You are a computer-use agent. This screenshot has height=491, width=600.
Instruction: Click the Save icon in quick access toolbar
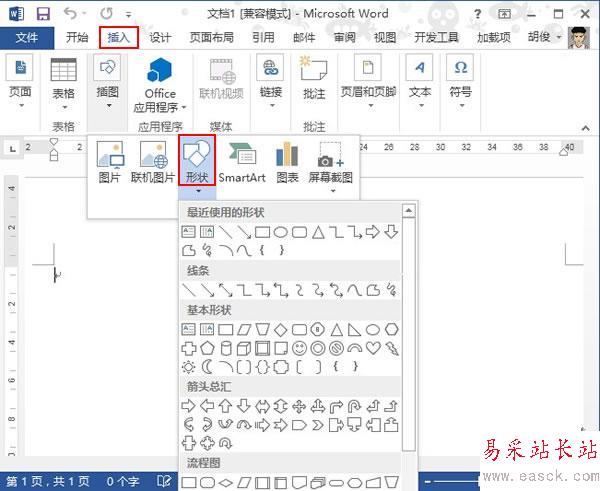(x=43, y=15)
